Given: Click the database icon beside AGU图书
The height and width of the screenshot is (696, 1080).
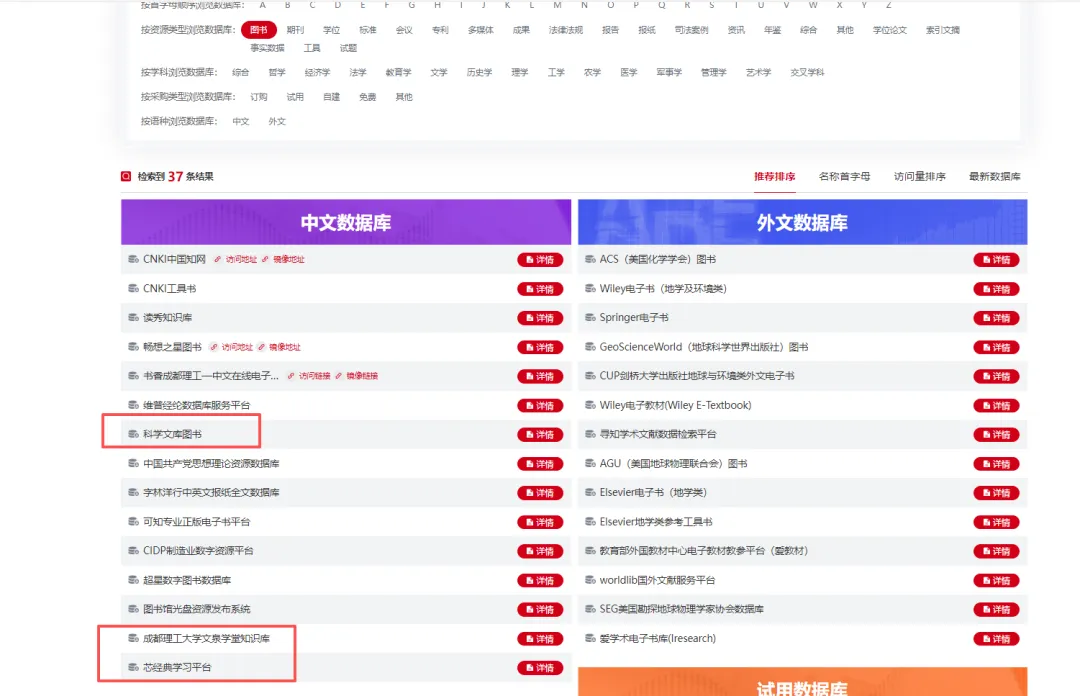Looking at the screenshot, I should [590, 463].
